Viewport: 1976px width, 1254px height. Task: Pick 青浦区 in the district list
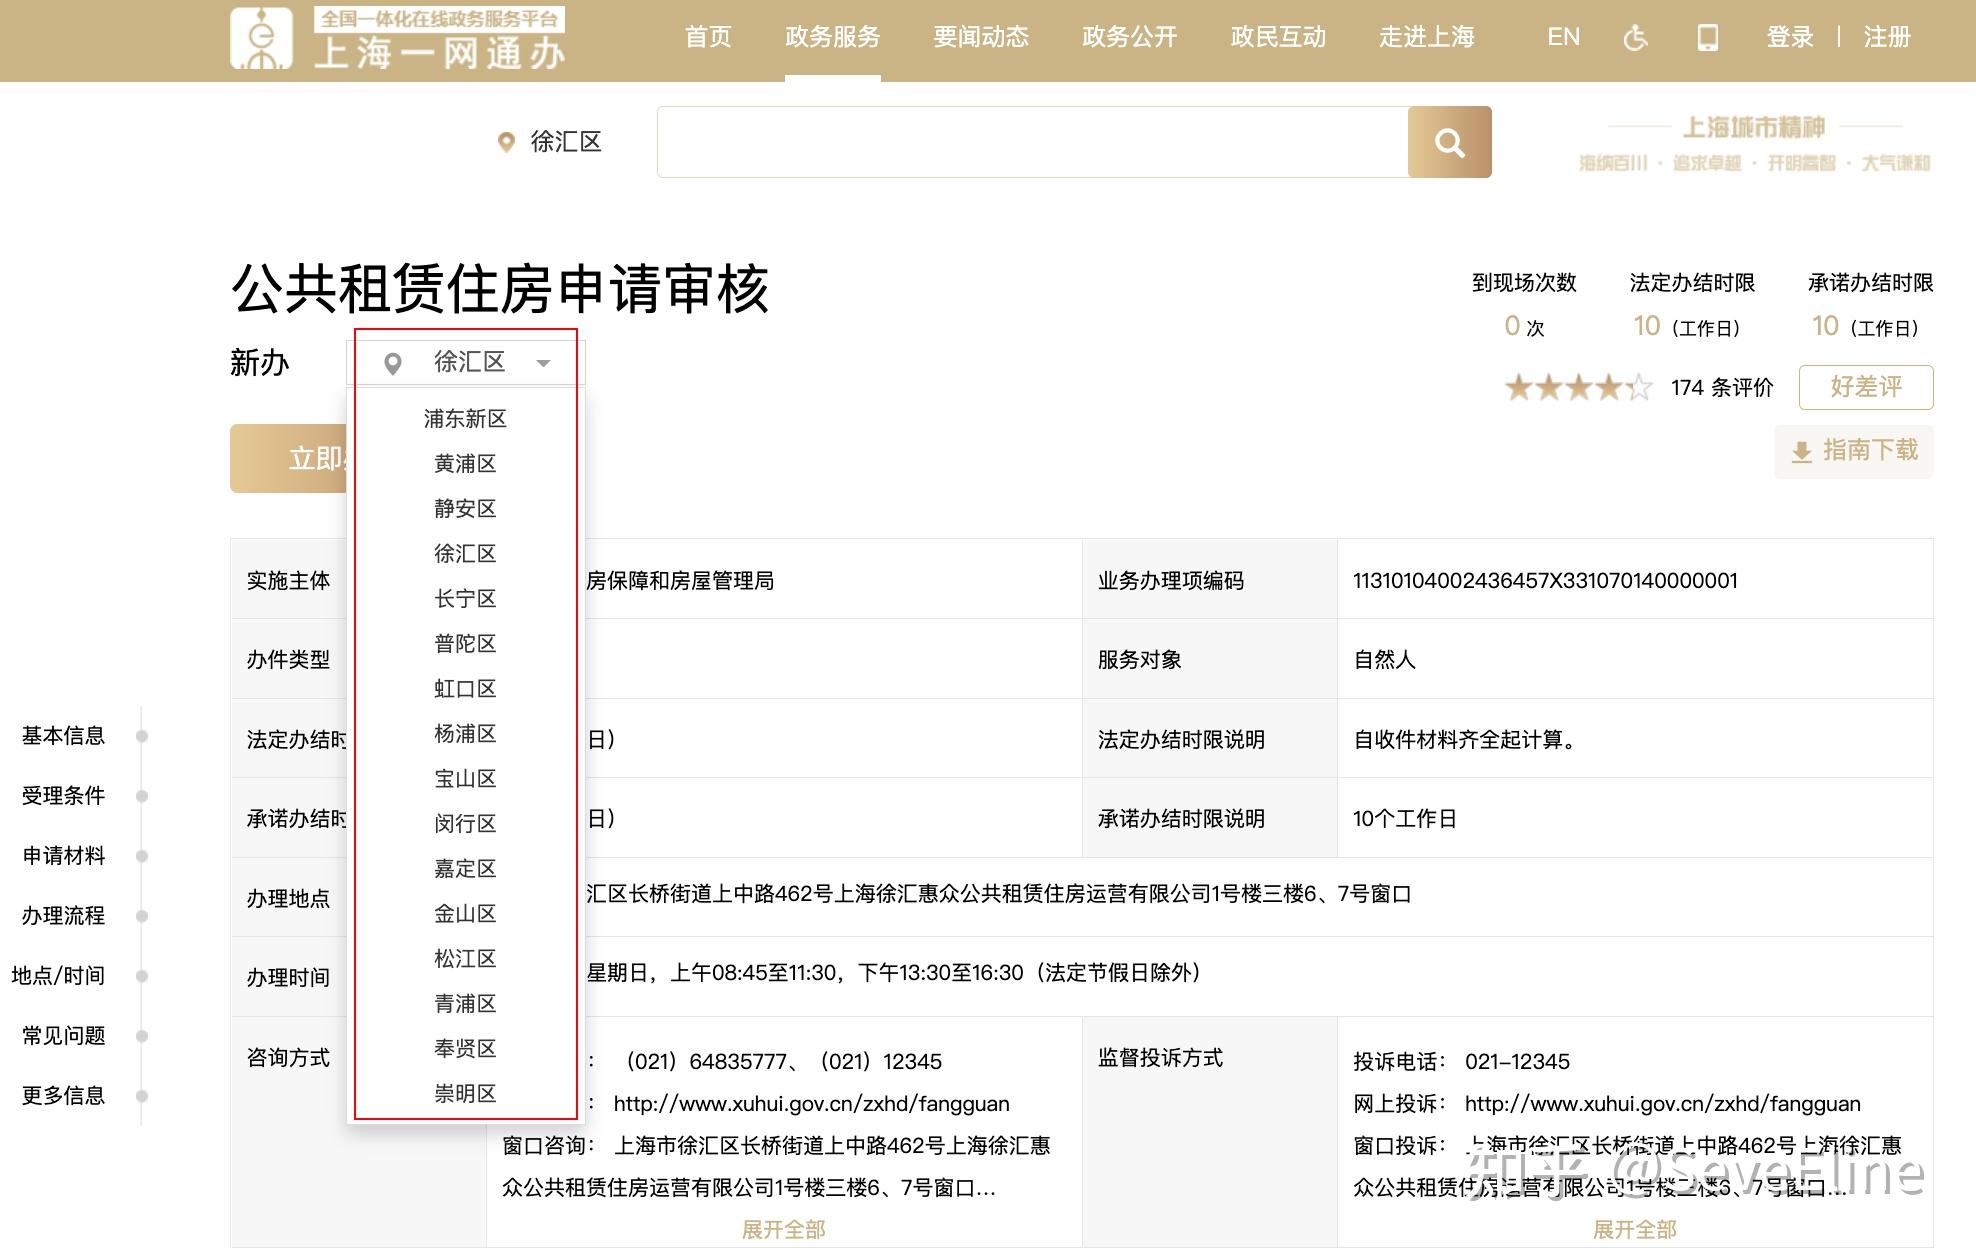tap(465, 1003)
